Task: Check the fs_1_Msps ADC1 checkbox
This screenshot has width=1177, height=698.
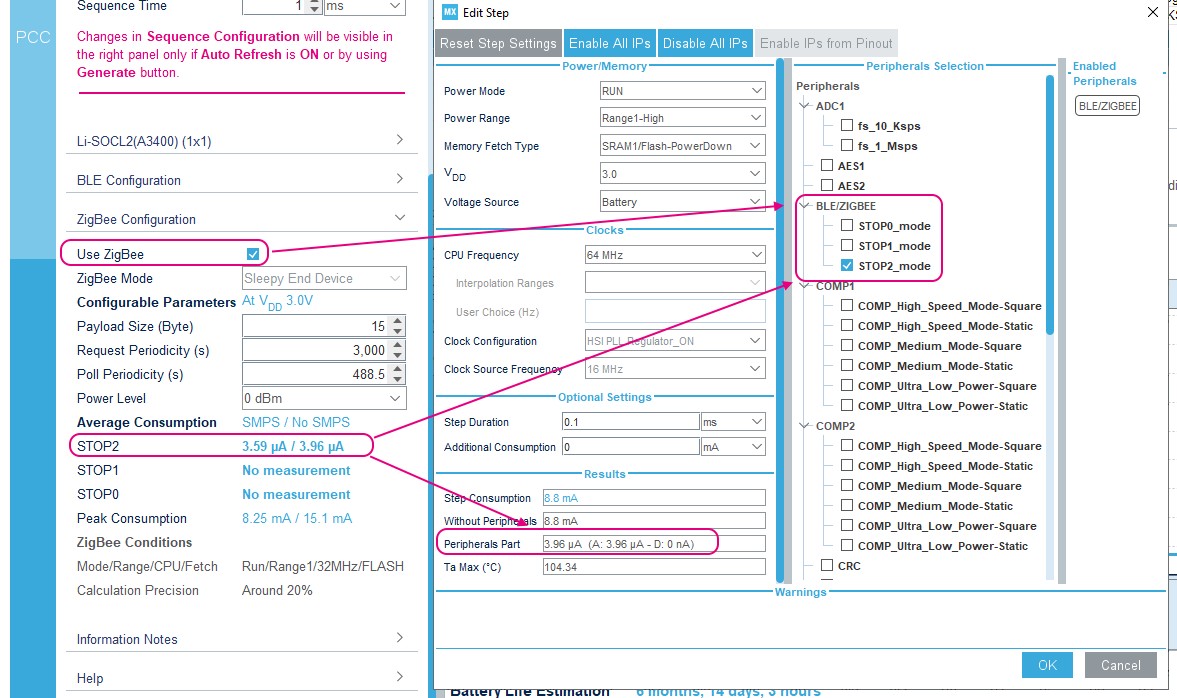Action: tap(847, 145)
